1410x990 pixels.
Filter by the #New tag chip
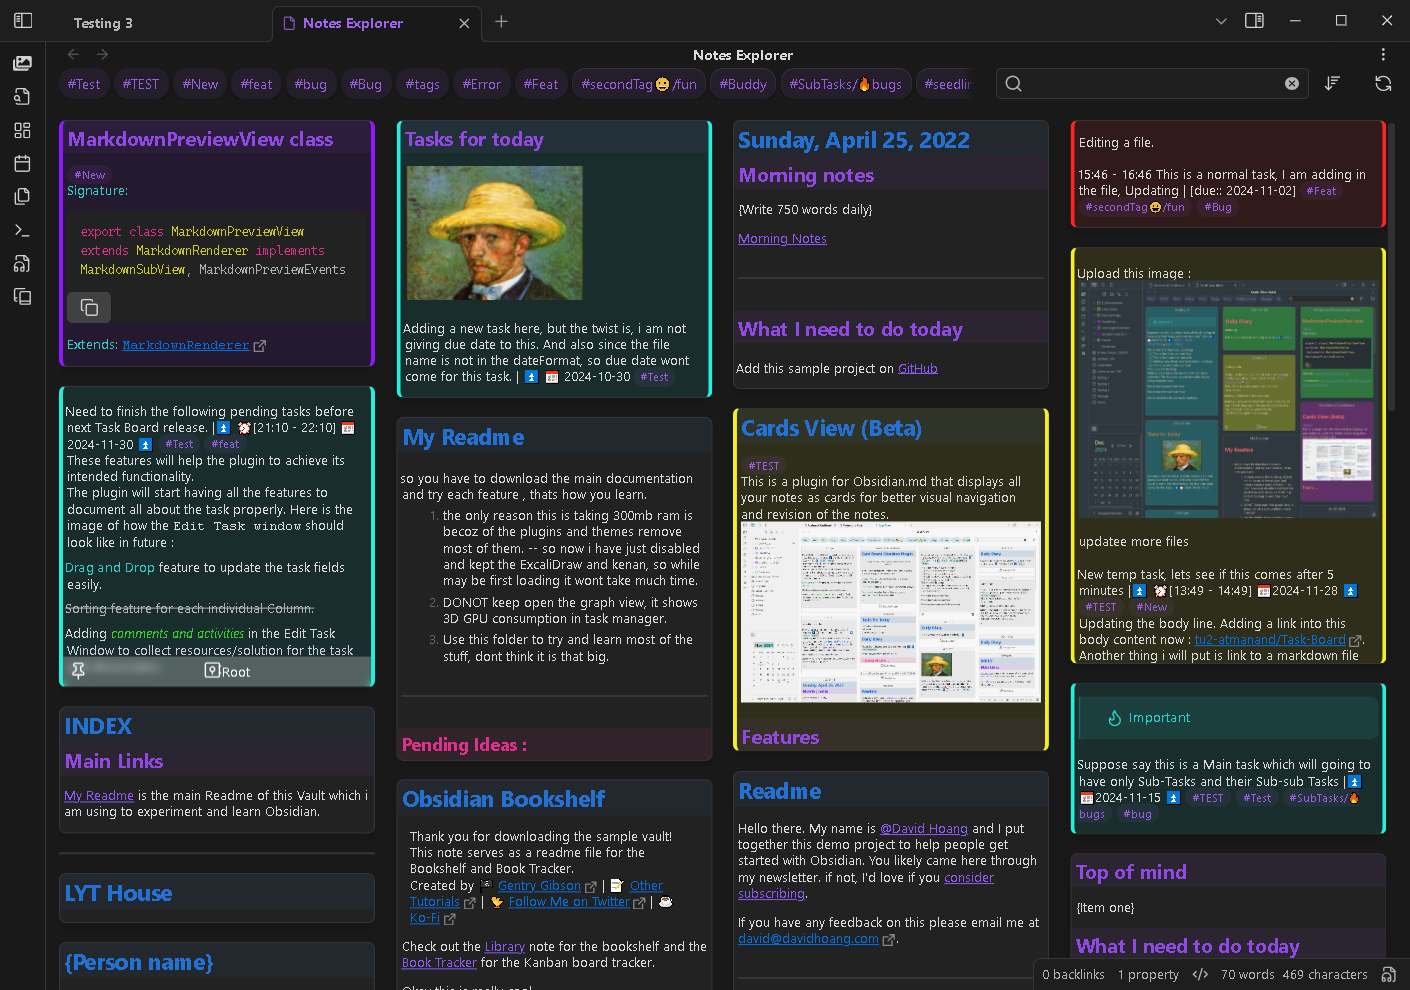click(200, 84)
